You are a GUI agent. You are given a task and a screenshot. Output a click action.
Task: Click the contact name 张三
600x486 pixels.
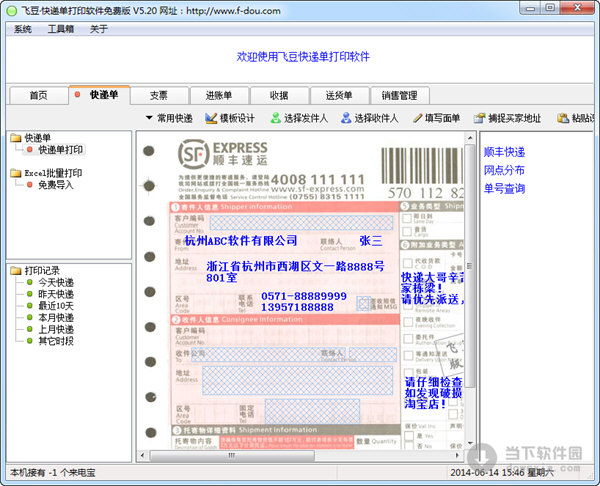pyautogui.click(x=371, y=241)
